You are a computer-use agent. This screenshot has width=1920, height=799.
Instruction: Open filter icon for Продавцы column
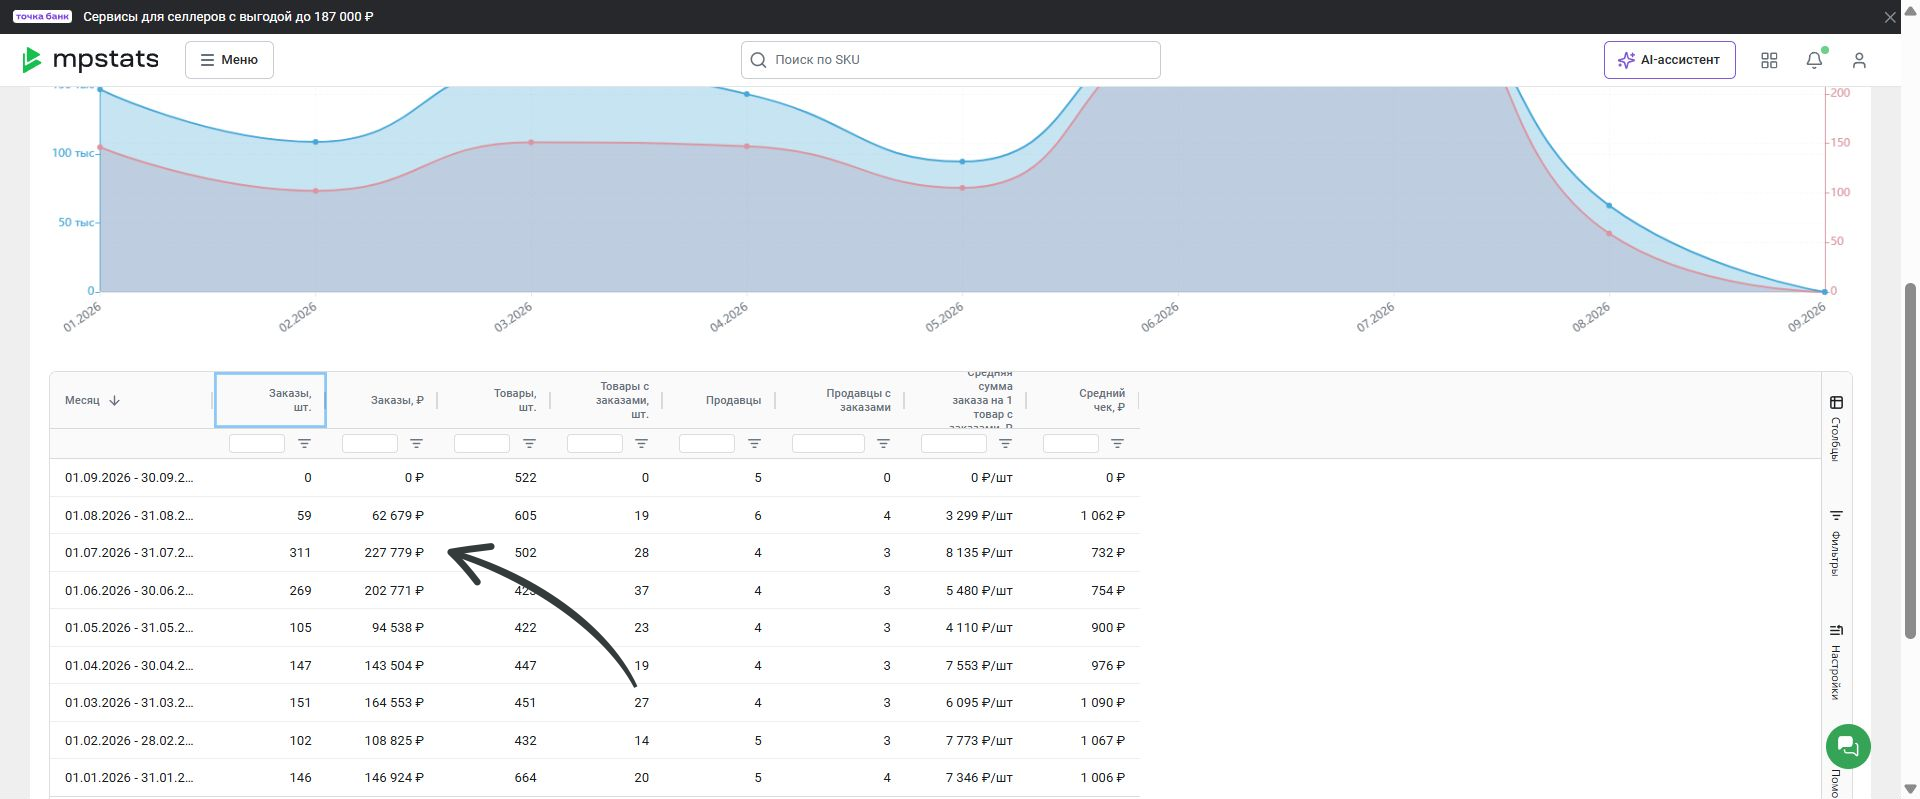pyautogui.click(x=754, y=443)
